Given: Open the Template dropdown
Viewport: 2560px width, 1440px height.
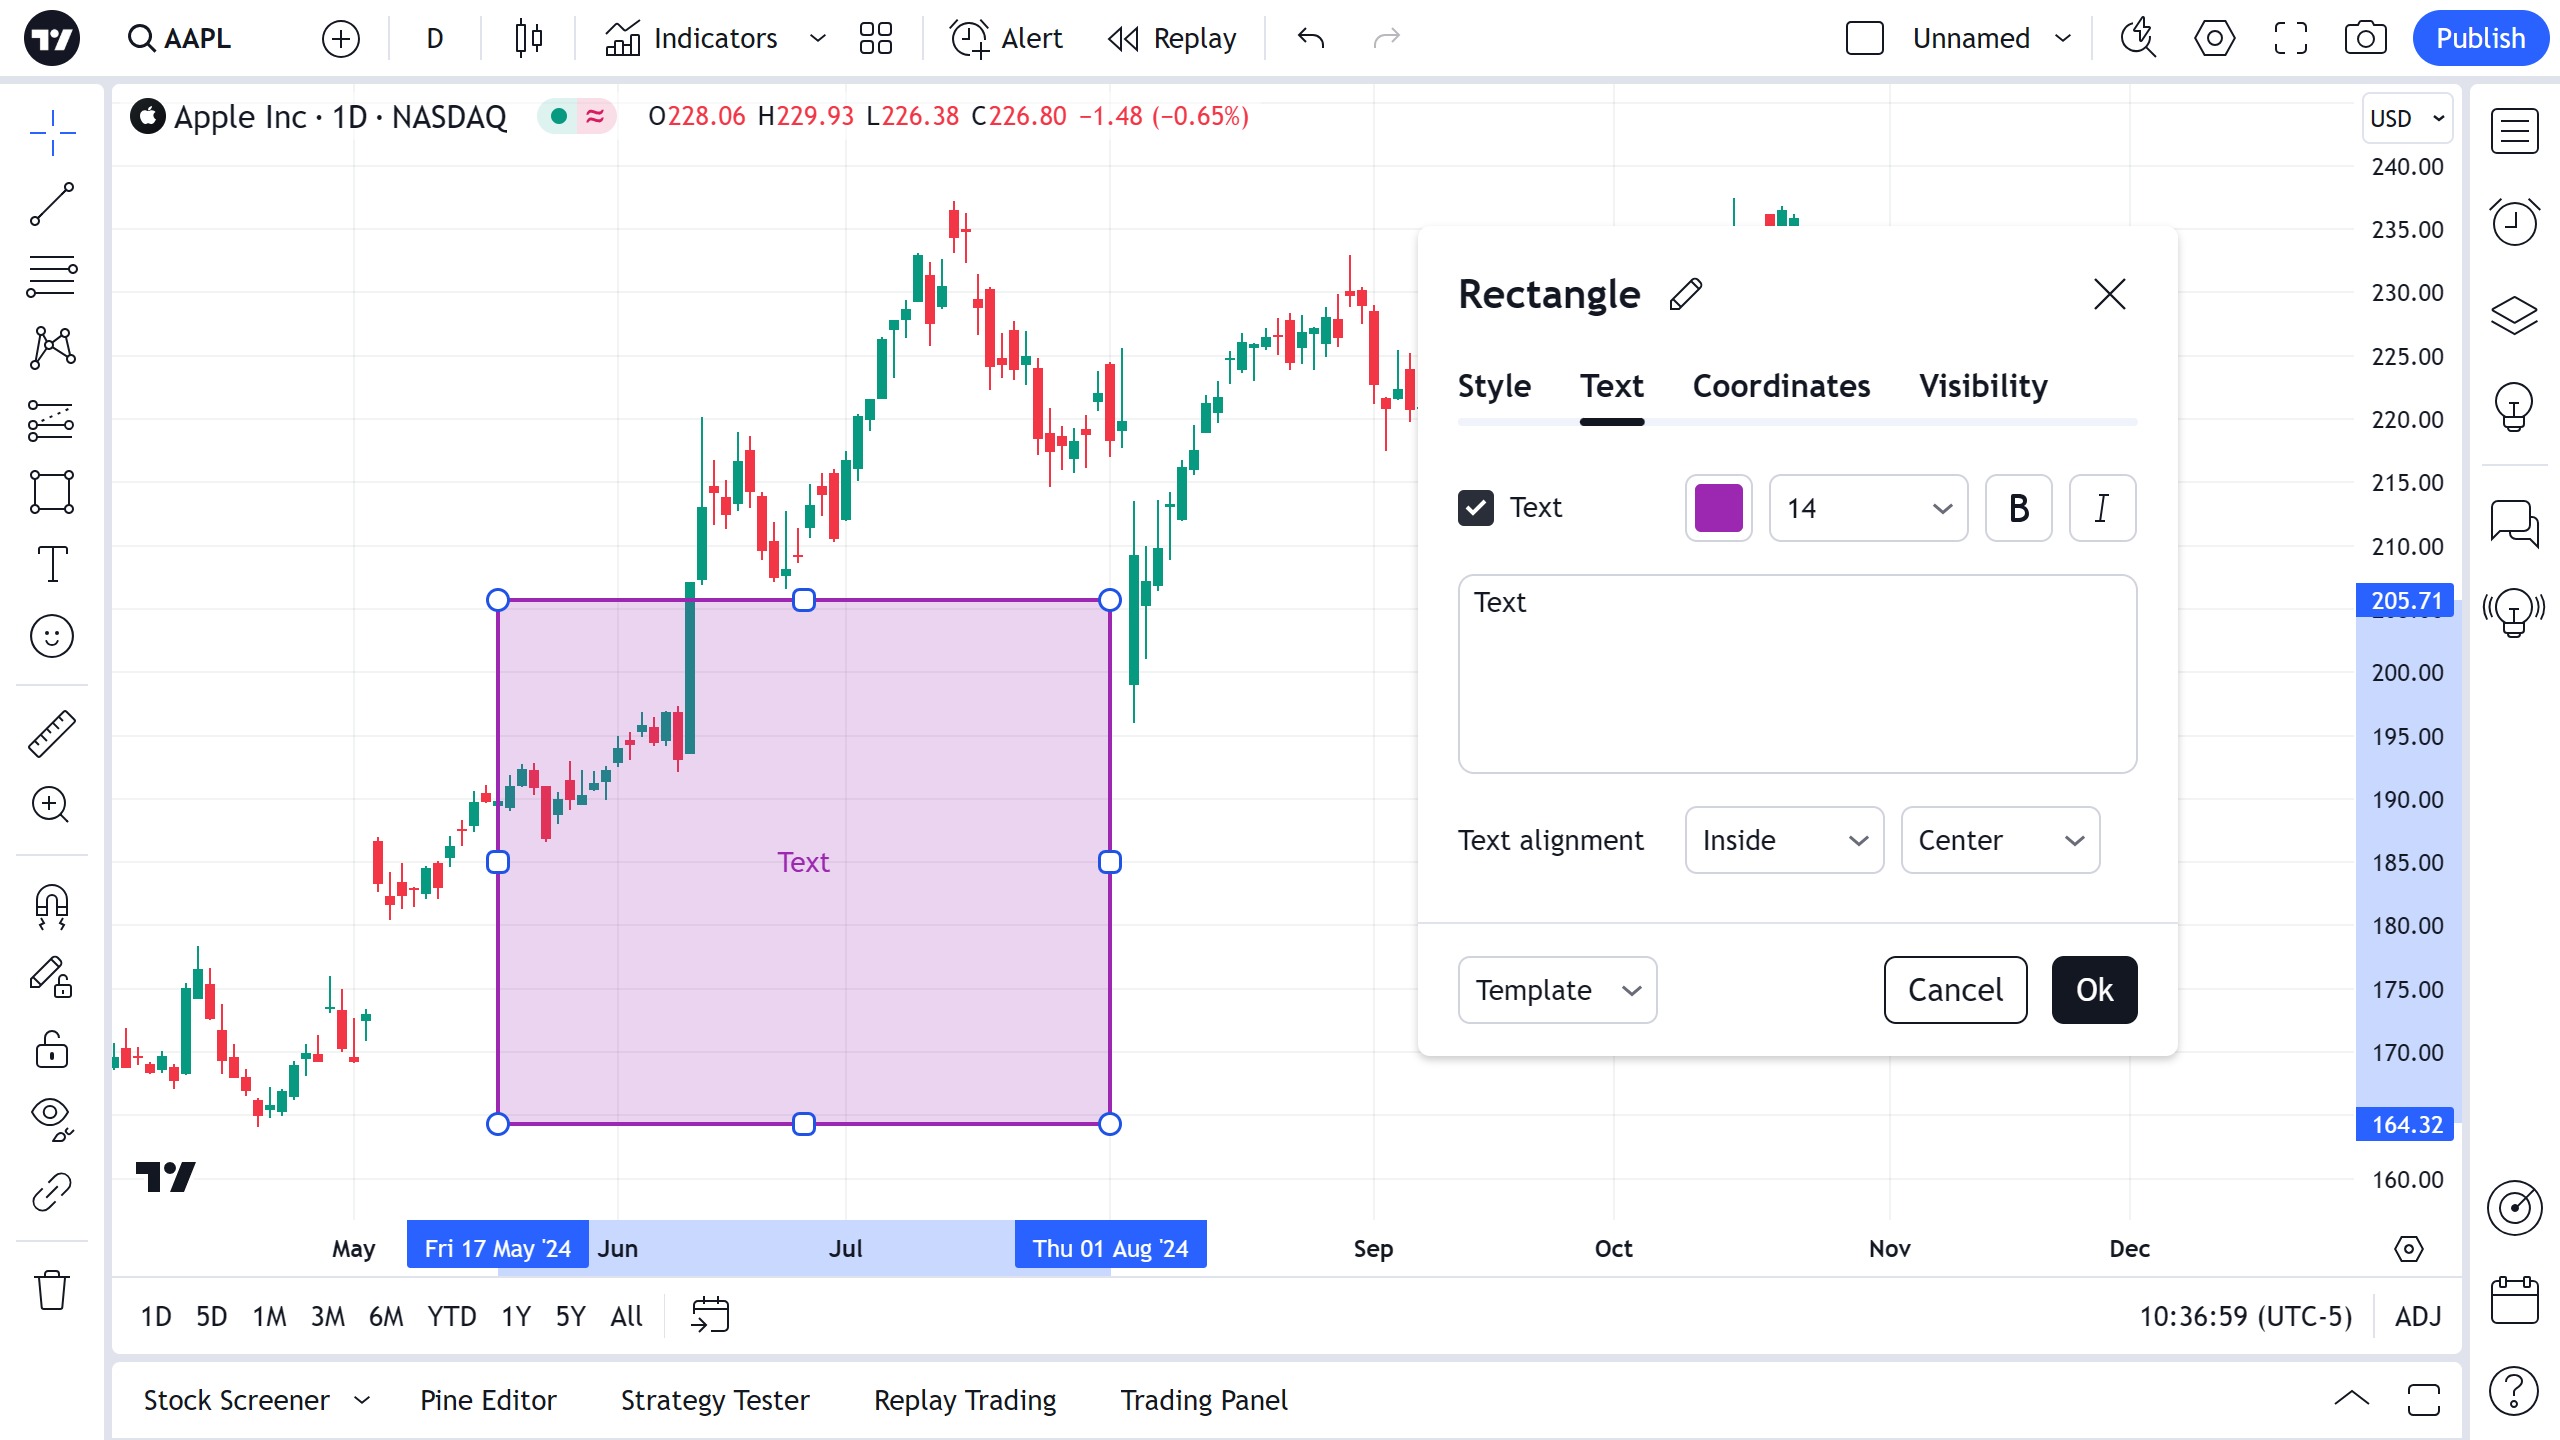Looking at the screenshot, I should [1557, 990].
